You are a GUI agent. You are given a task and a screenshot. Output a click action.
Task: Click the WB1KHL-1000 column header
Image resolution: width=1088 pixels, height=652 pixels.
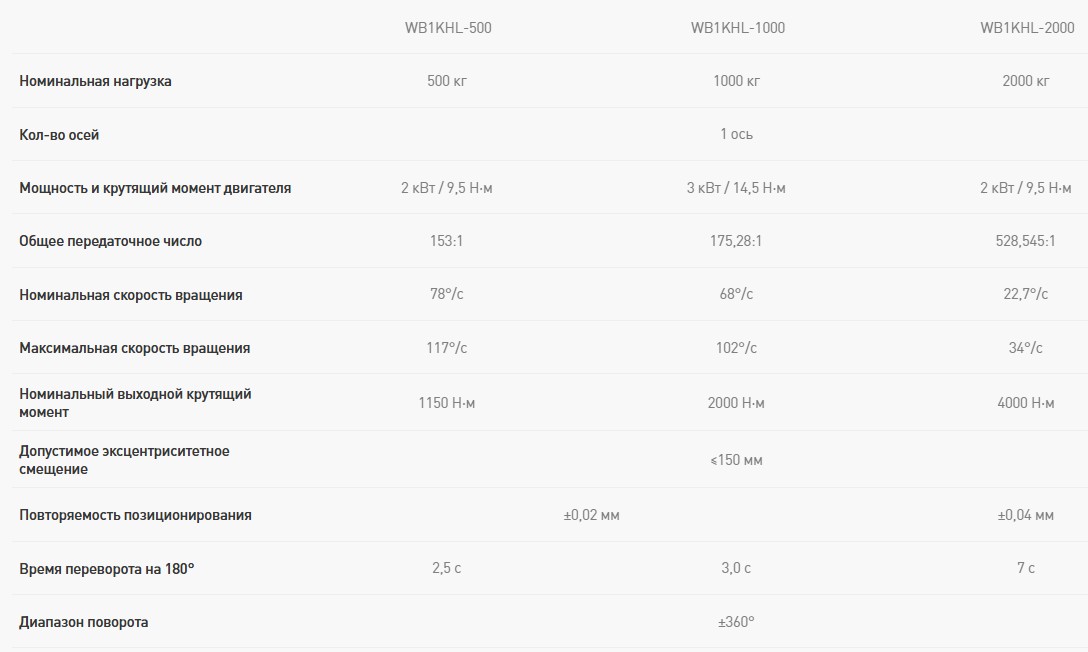[737, 28]
